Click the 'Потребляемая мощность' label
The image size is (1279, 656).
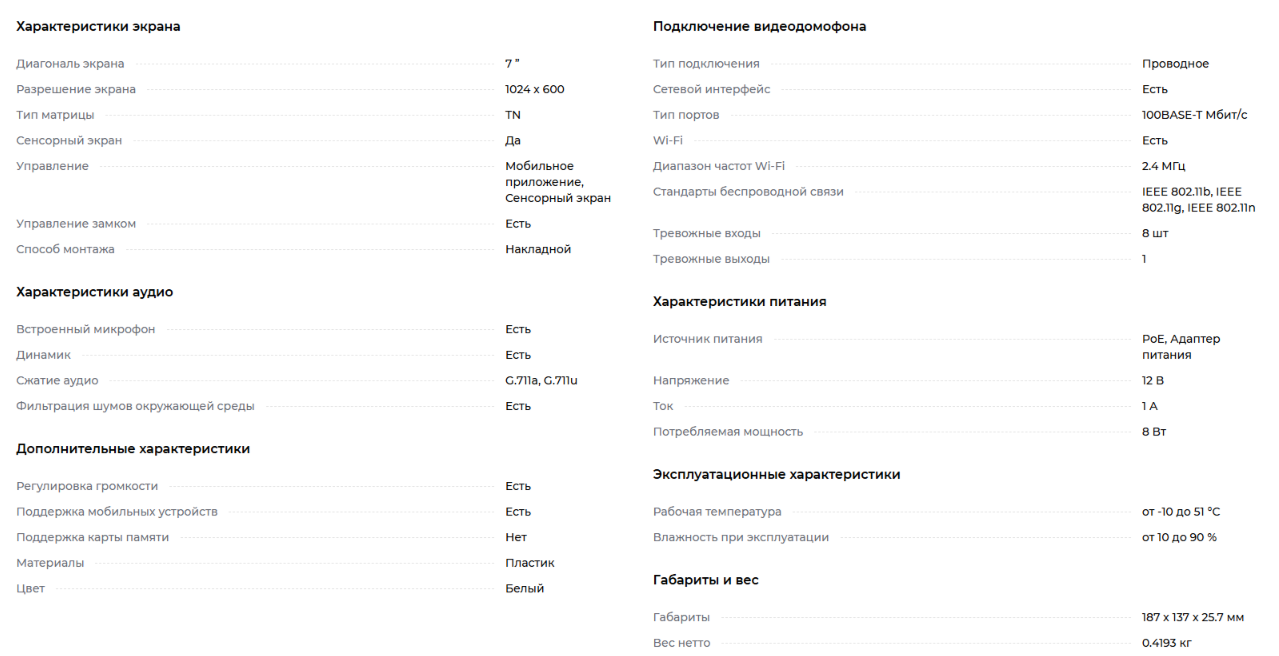pyautogui.click(x=727, y=432)
